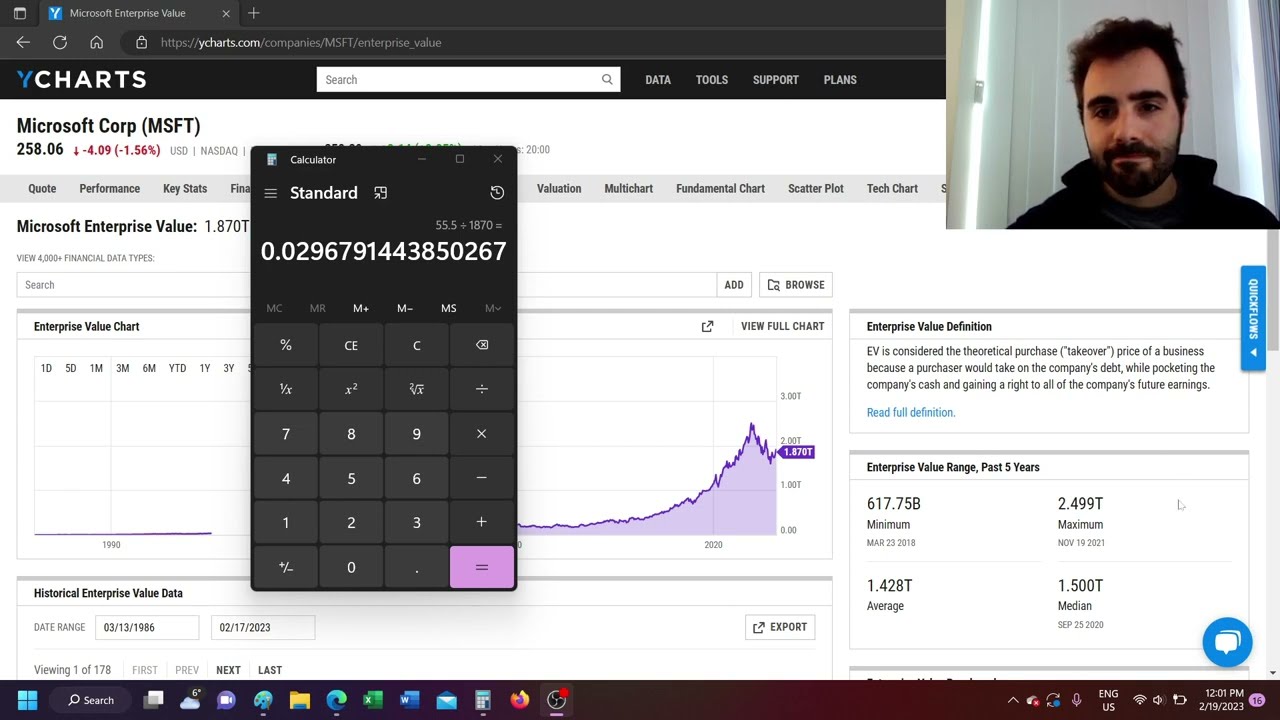1280x720 pixels.
Task: Click the BROWSE financial data button
Action: tap(796, 285)
